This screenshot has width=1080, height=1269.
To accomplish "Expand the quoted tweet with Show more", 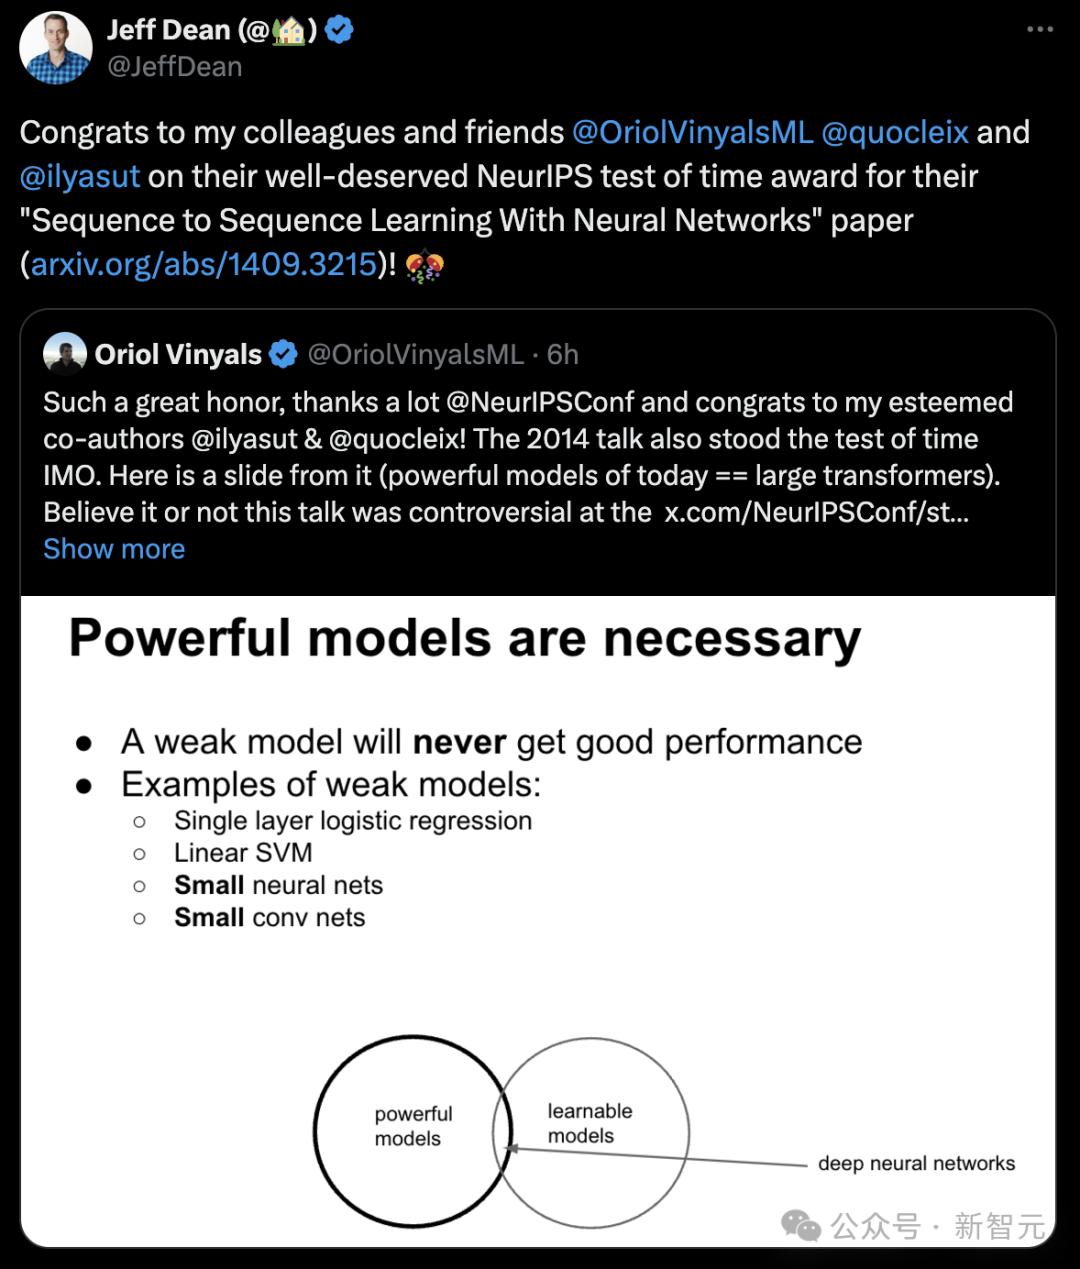I will pos(114,549).
